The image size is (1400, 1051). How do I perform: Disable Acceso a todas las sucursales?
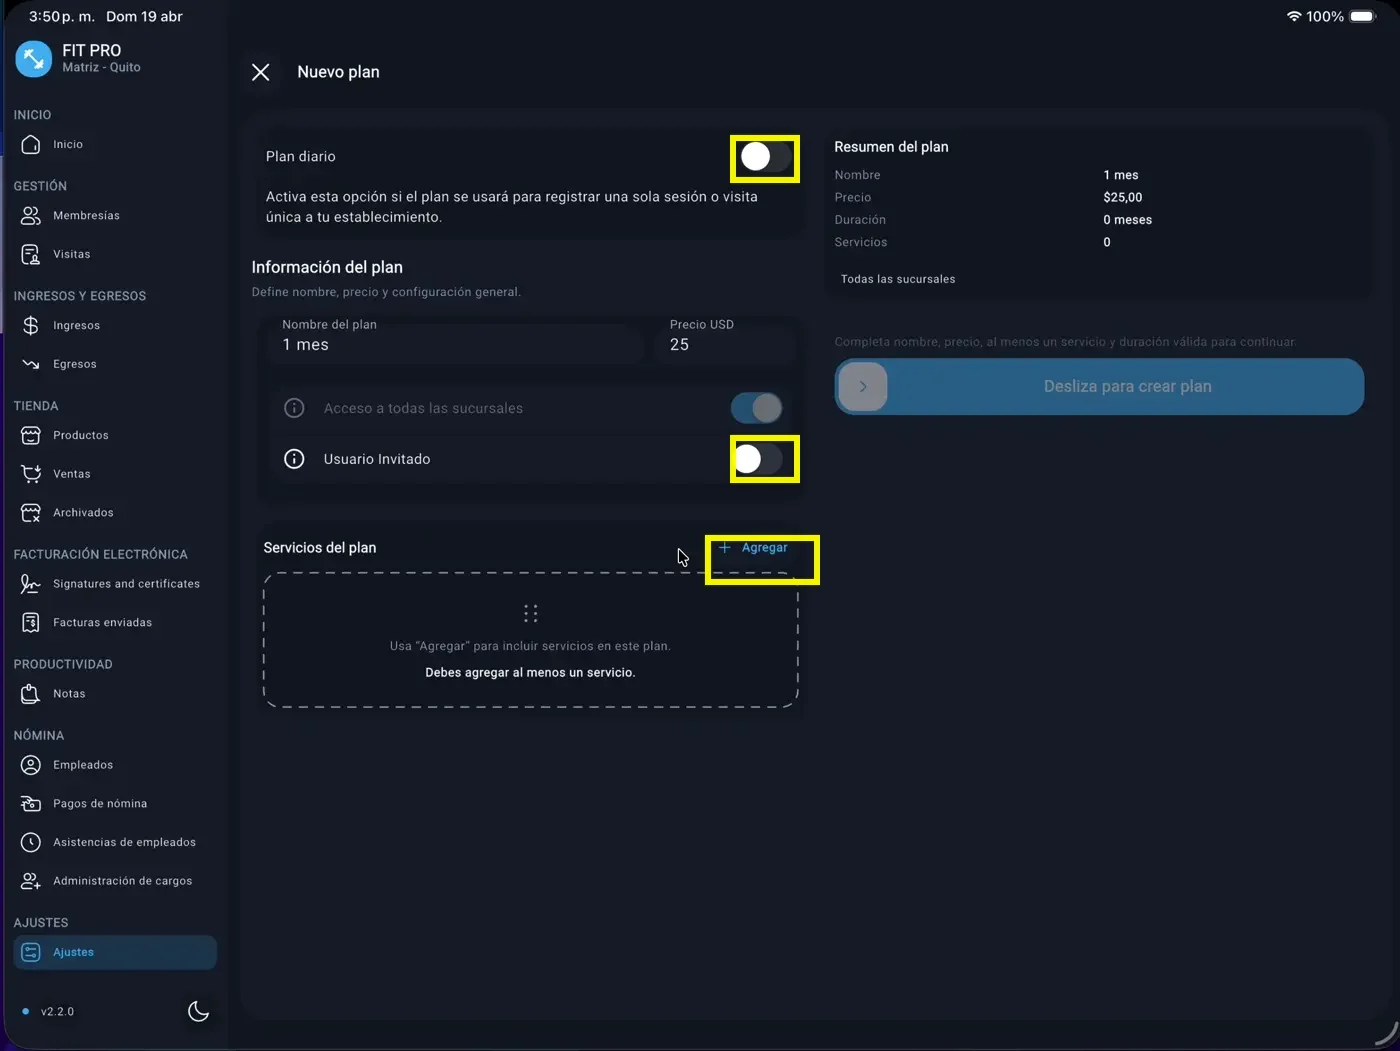point(755,408)
